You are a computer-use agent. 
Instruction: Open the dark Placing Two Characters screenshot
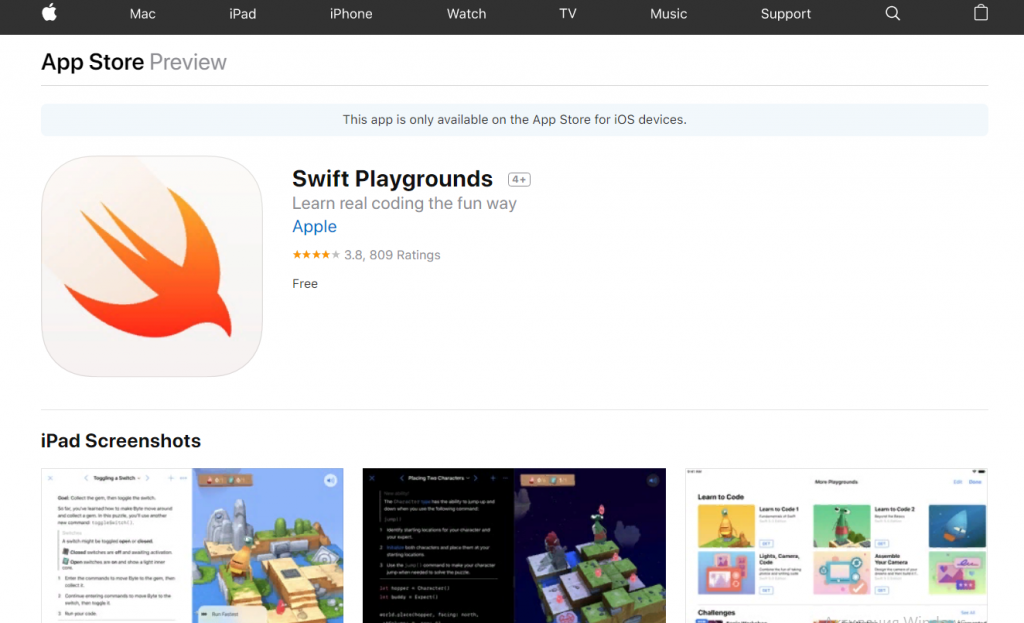click(x=514, y=545)
